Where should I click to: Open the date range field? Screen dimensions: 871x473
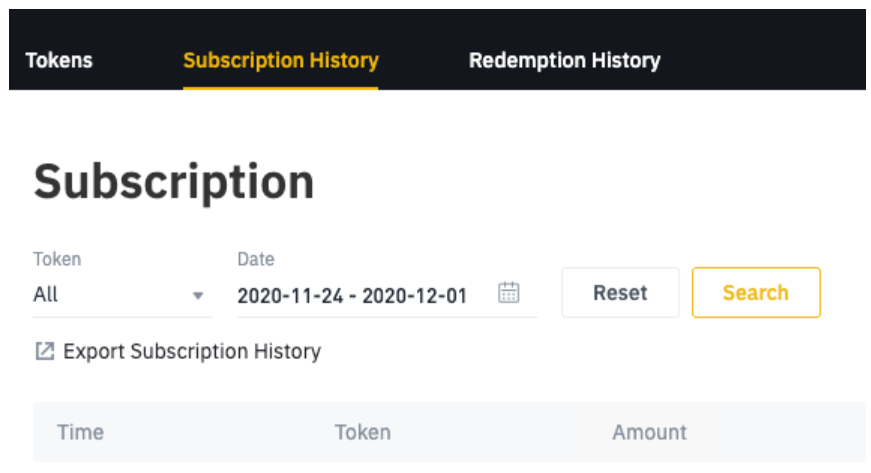pyautogui.click(x=387, y=295)
